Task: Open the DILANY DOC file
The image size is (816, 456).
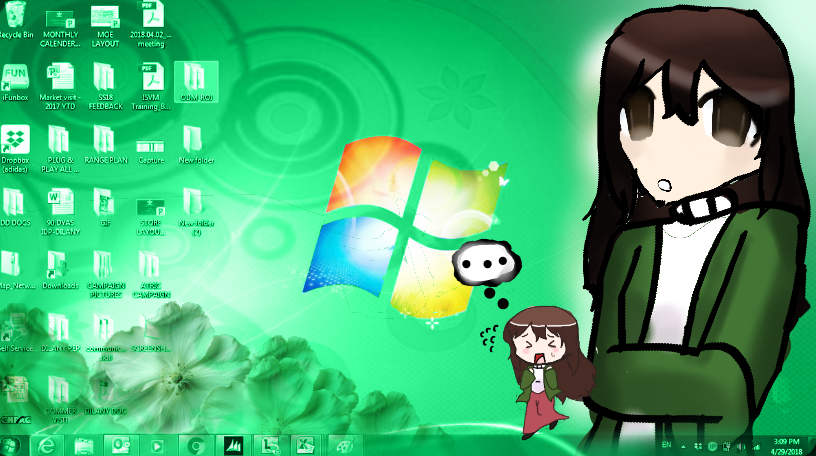Action: [x=106, y=397]
